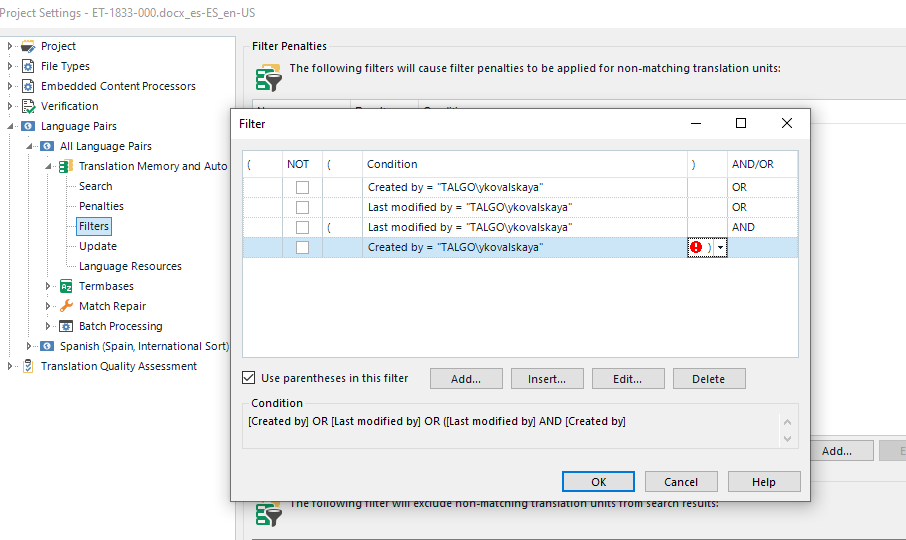Screen dimensions: 906x540
Task: Expand the Batch Processing node
Action: (x=47, y=326)
